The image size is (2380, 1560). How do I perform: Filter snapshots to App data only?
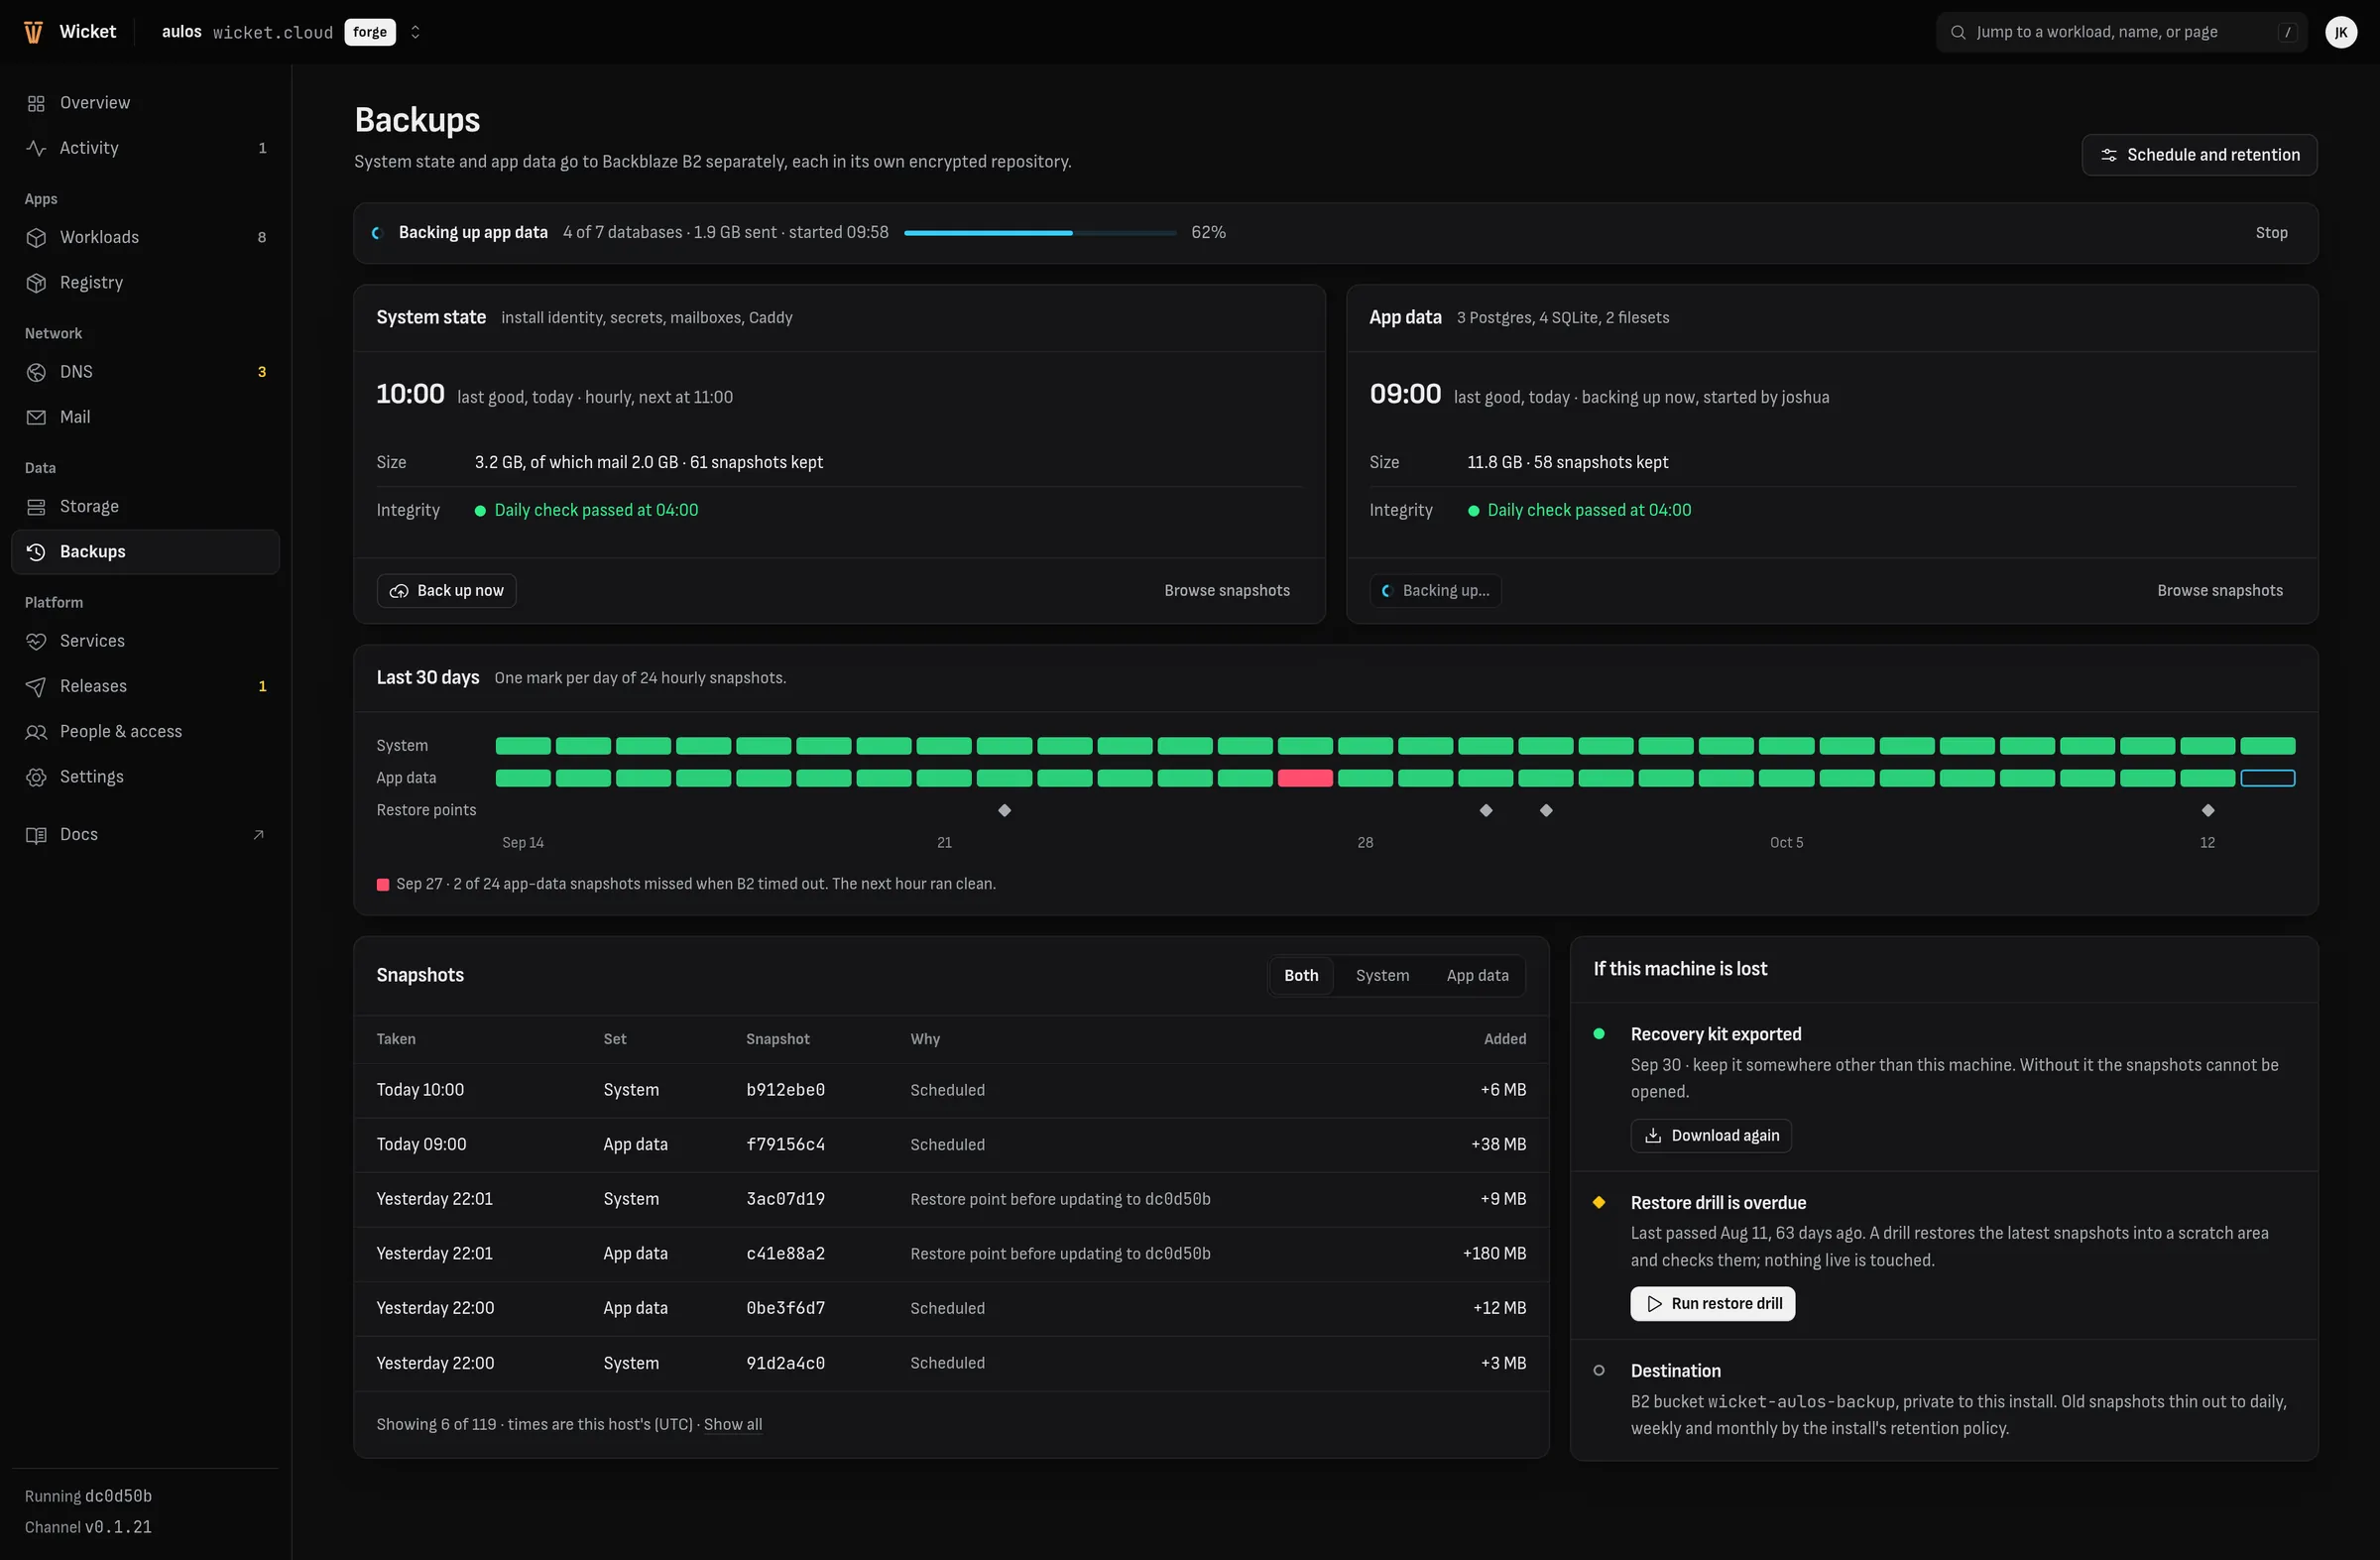(x=1477, y=976)
